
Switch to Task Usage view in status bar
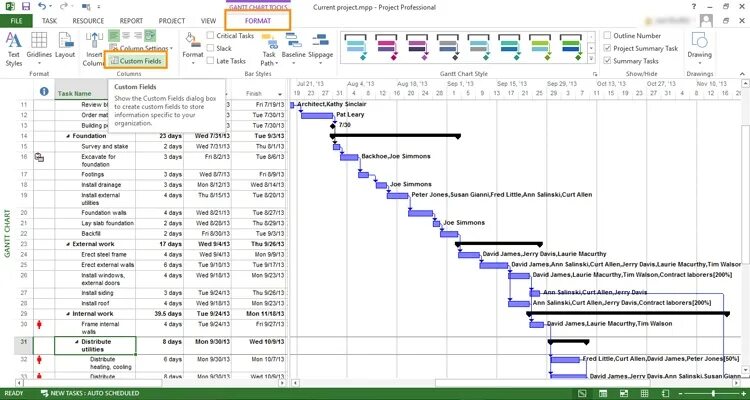[603, 393]
